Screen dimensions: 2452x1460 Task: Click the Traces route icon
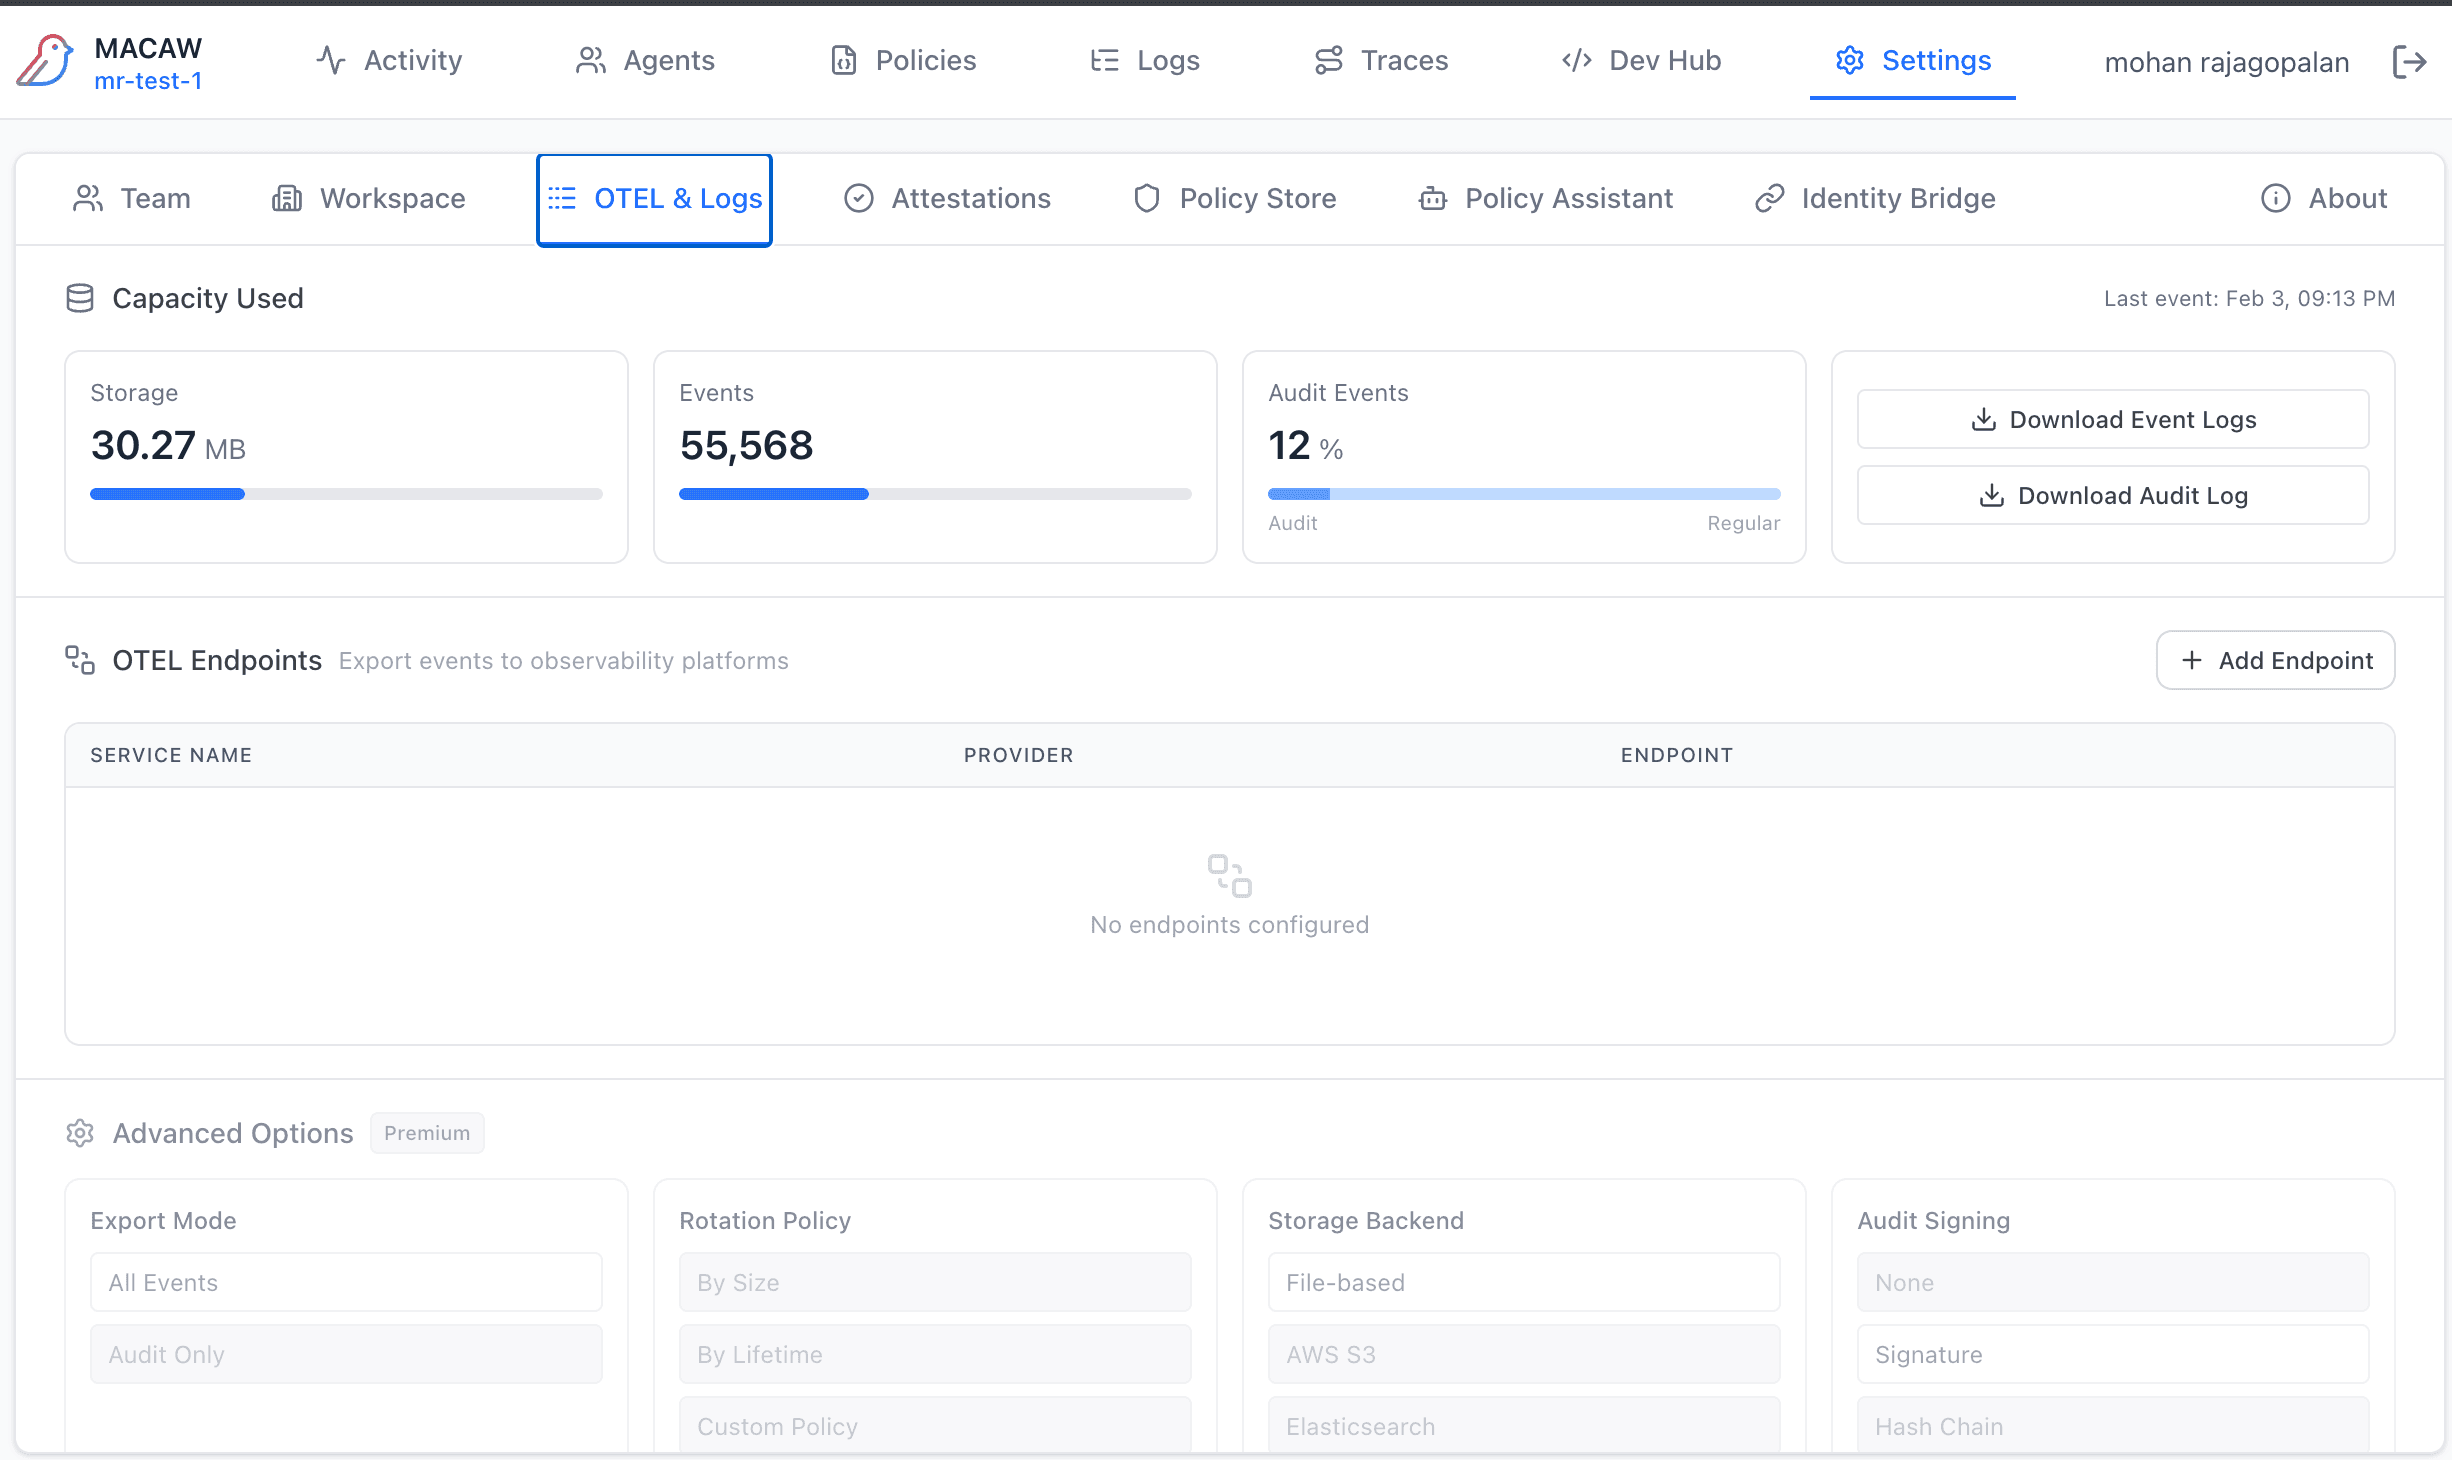(x=1328, y=61)
